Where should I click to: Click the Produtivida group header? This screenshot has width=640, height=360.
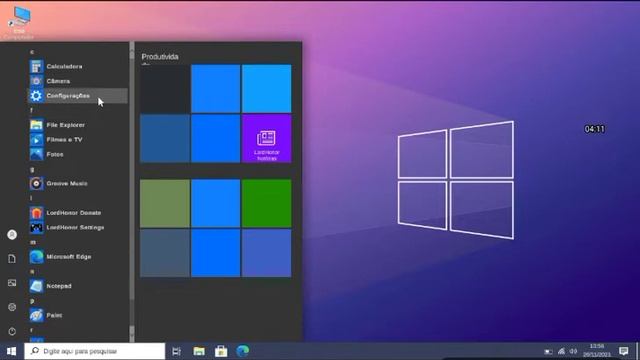pyautogui.click(x=160, y=57)
